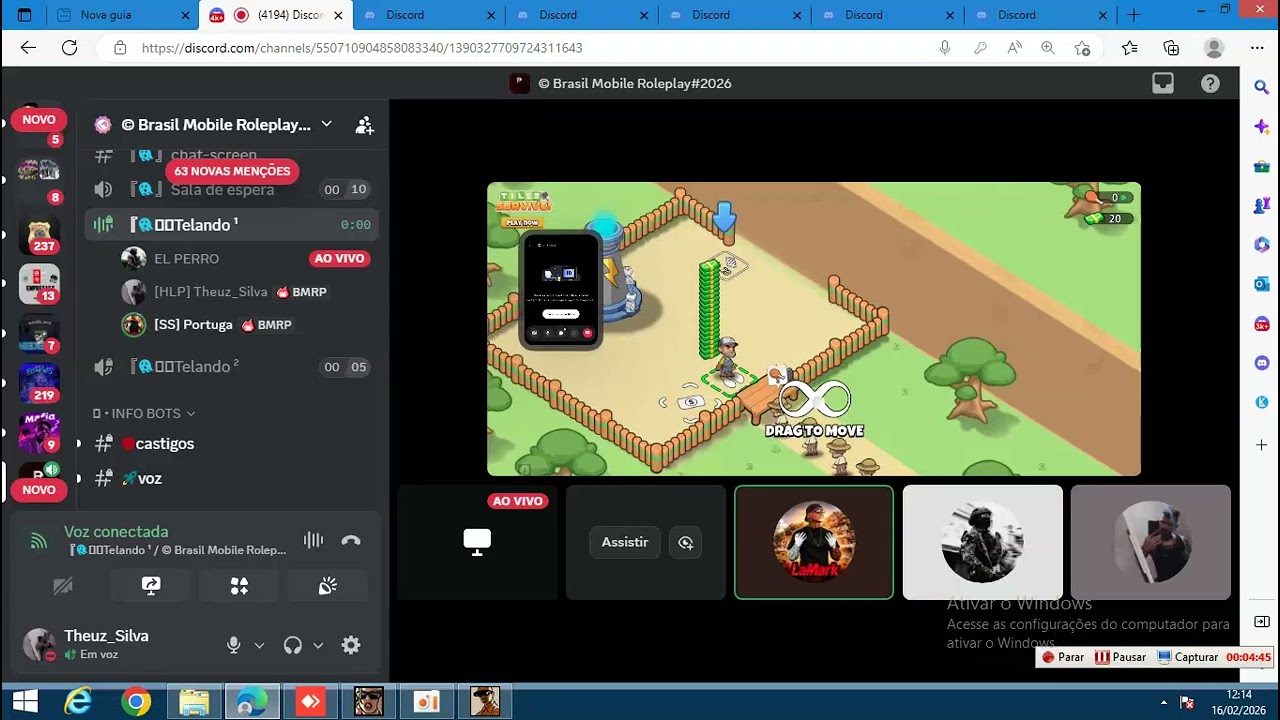This screenshot has height=720, width=1280.
Task: Open File Explorer from taskbar
Action: [193, 702]
